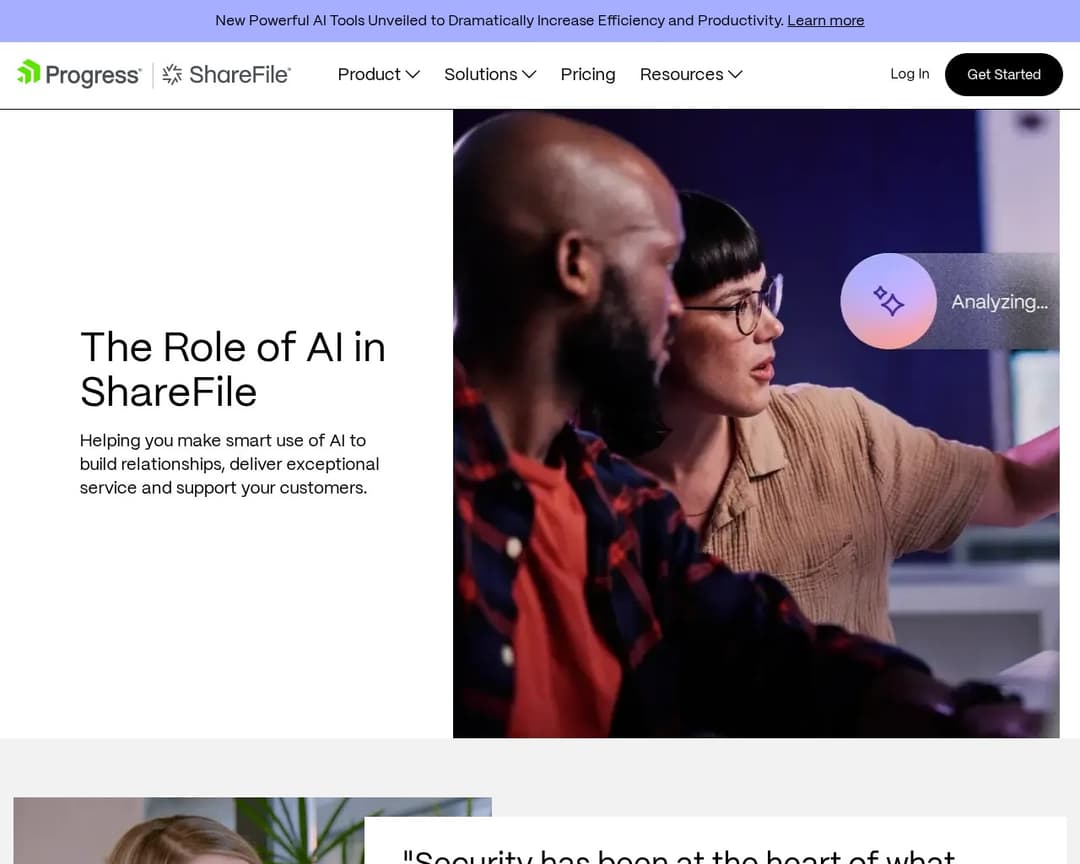Open the Solutions menu
1080x864 pixels.
pyautogui.click(x=490, y=74)
